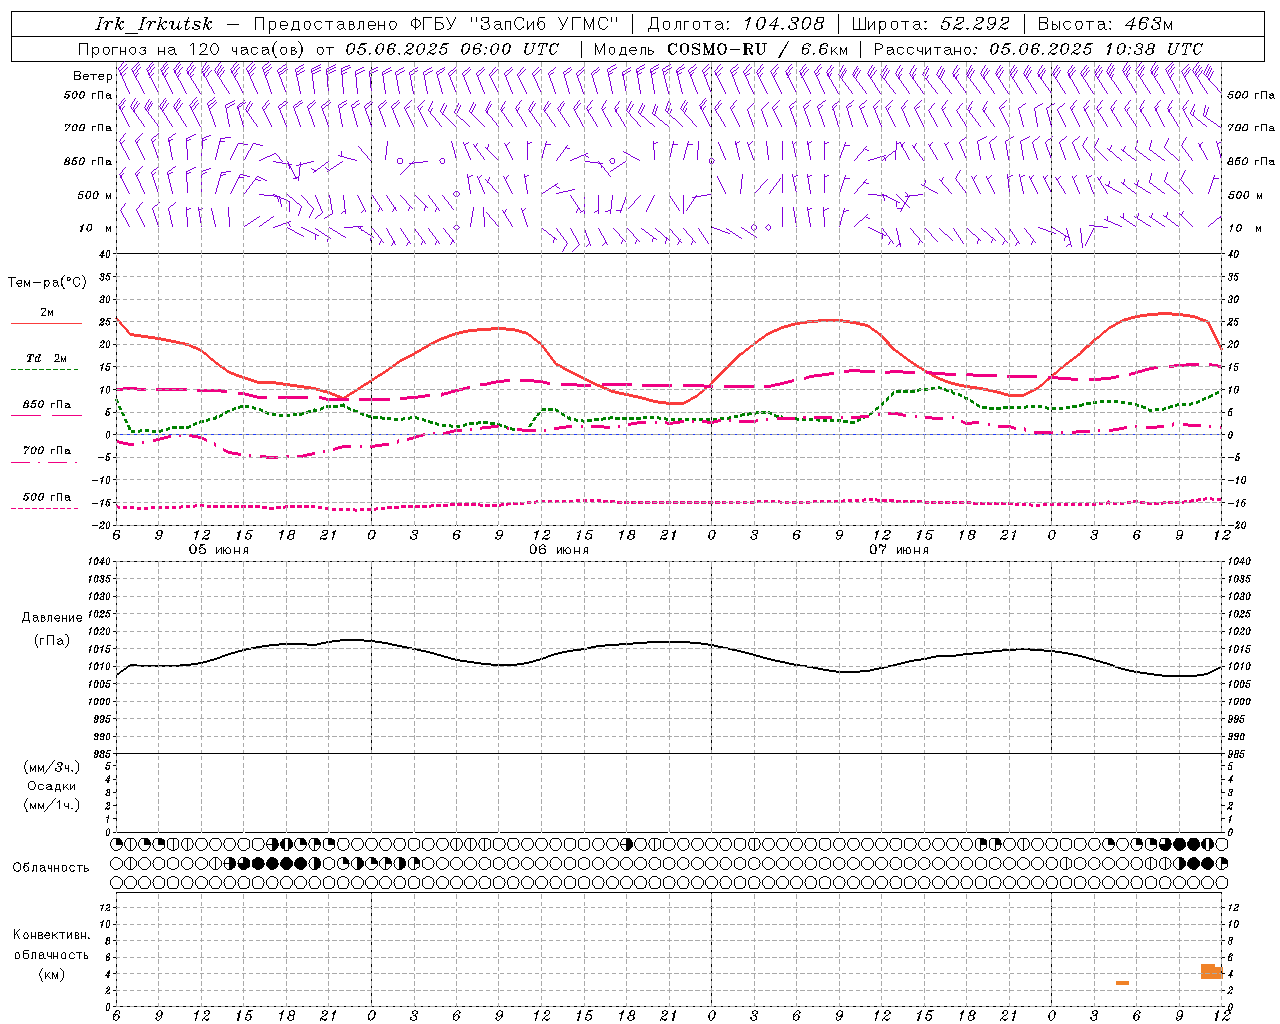Select the (мм/1ч.) precipitation unit label
Viewport: 1280px width, 1024px height.
click(51, 805)
